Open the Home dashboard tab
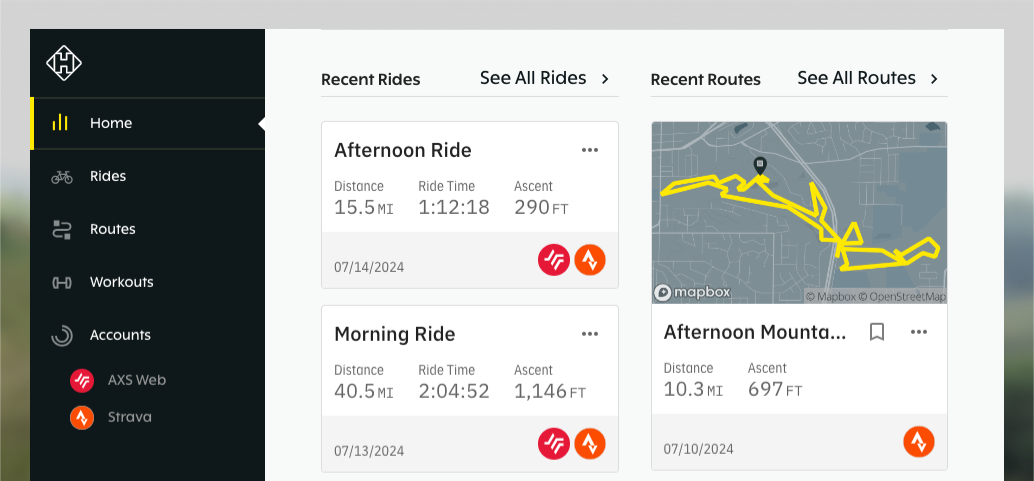This screenshot has height=481, width=1034. point(110,123)
